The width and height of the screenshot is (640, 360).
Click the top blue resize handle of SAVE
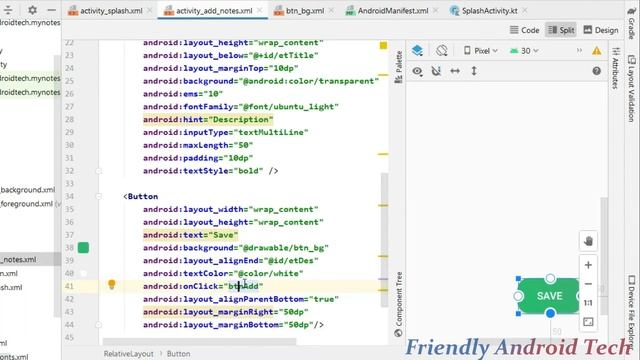click(x=550, y=279)
